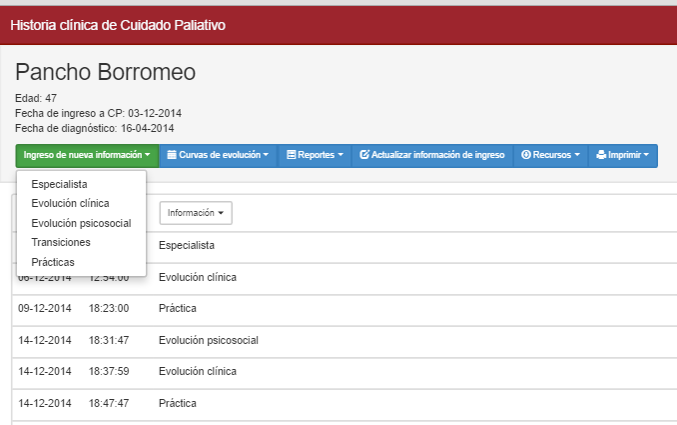Expand the Información filter dropdown

(x=195, y=213)
